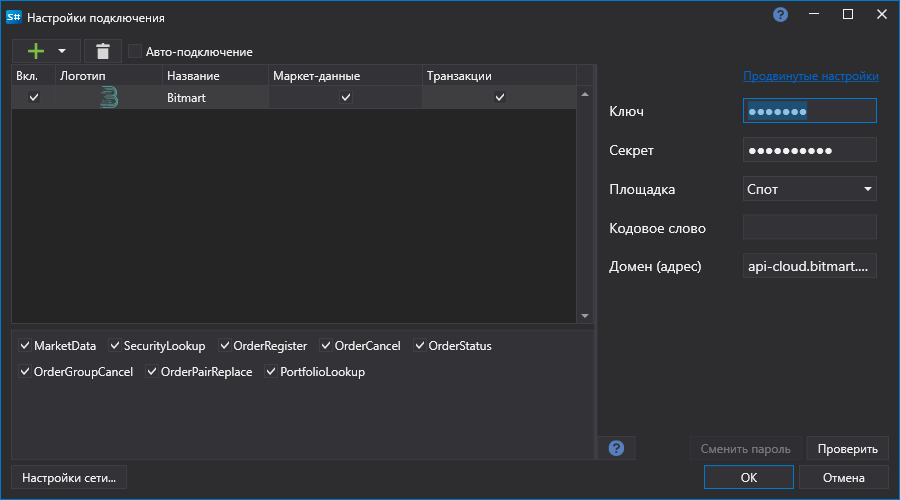This screenshot has height=500, width=900.
Task: Click the Логотип column header
Action: (x=108, y=76)
